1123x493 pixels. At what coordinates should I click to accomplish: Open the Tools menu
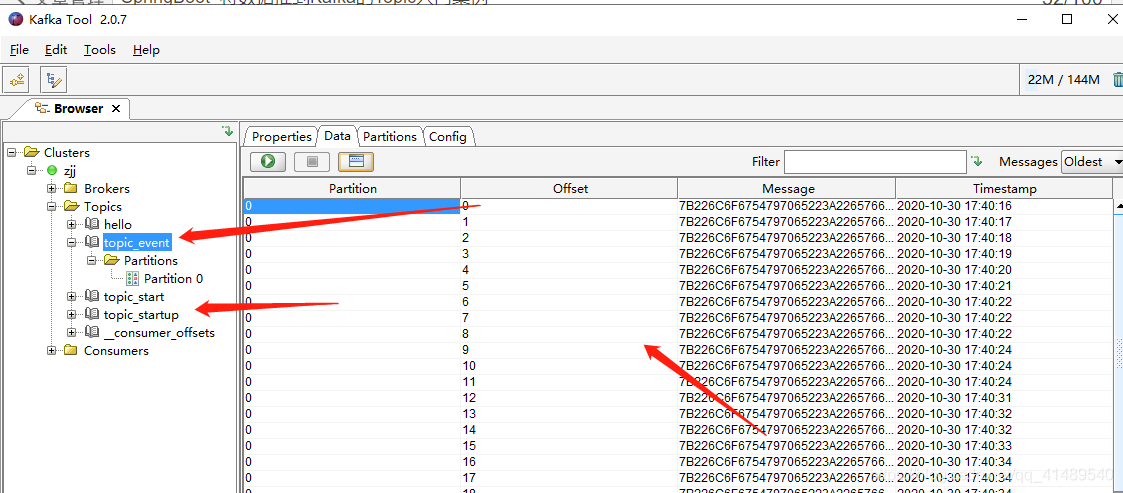(100, 49)
